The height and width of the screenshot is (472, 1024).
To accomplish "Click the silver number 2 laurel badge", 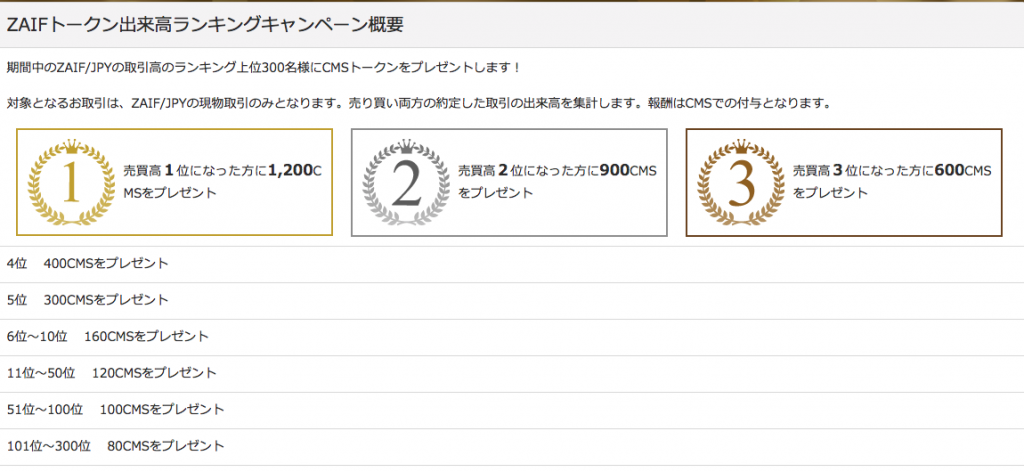I will (x=406, y=182).
